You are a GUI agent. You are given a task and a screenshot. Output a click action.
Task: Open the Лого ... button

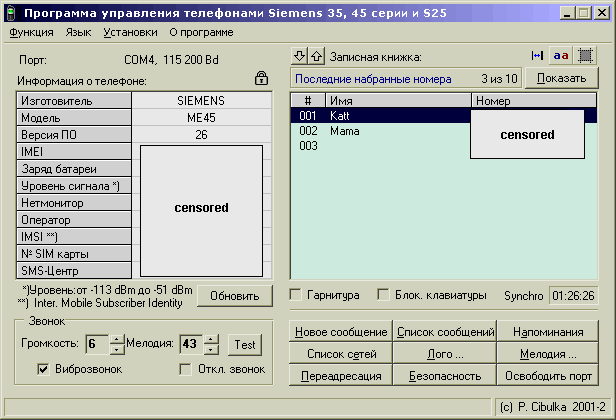click(445, 354)
